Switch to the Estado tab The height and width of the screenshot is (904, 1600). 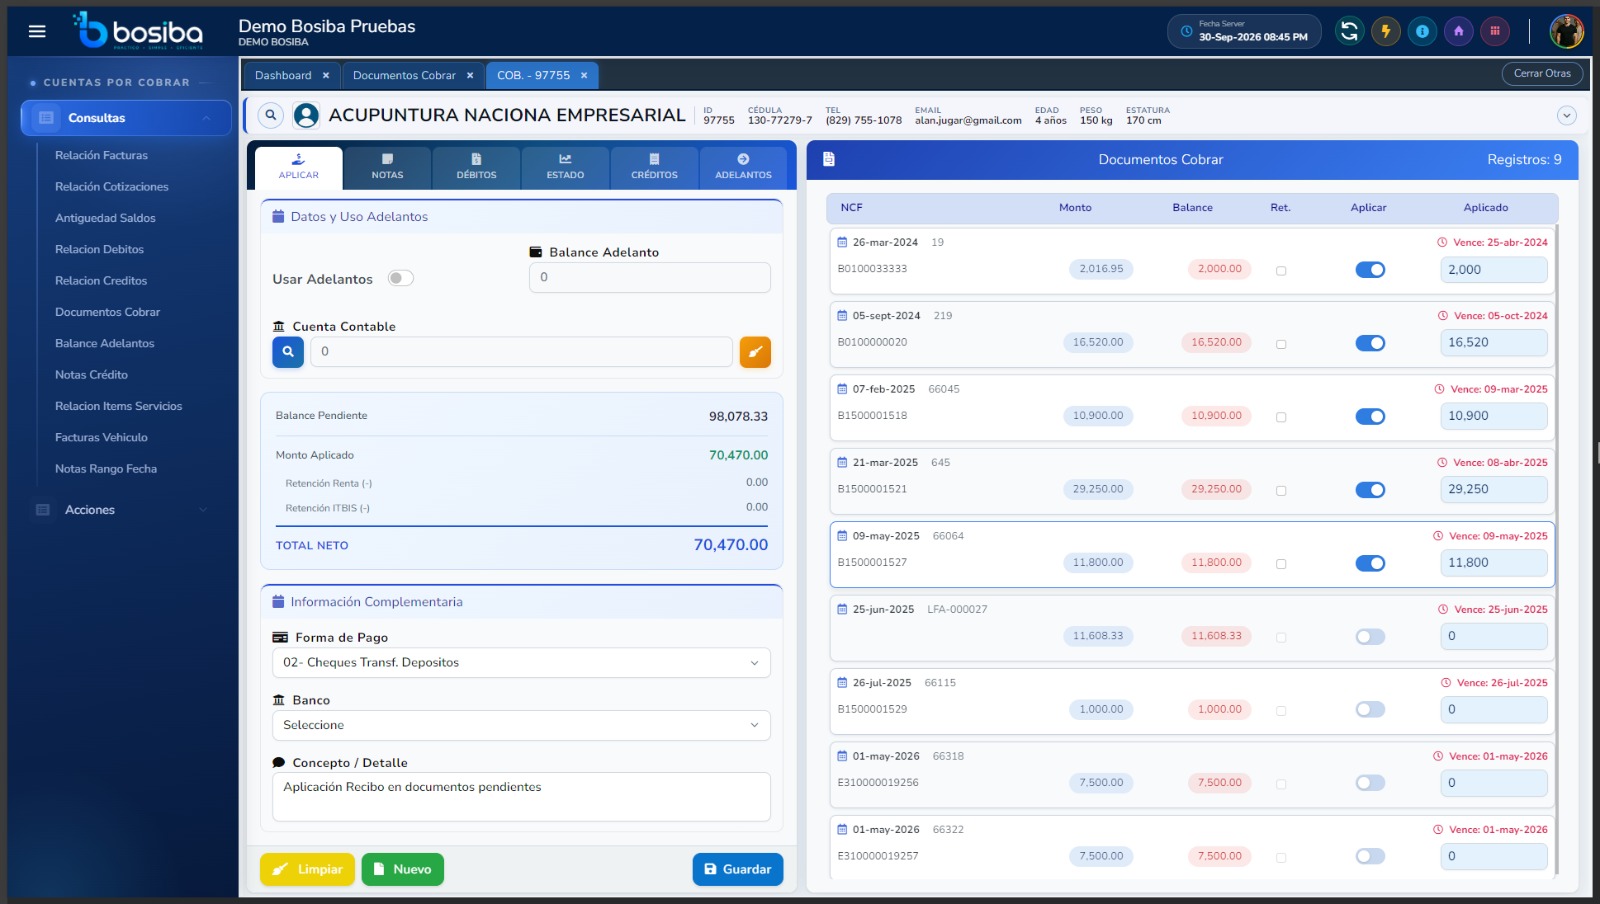565,167
